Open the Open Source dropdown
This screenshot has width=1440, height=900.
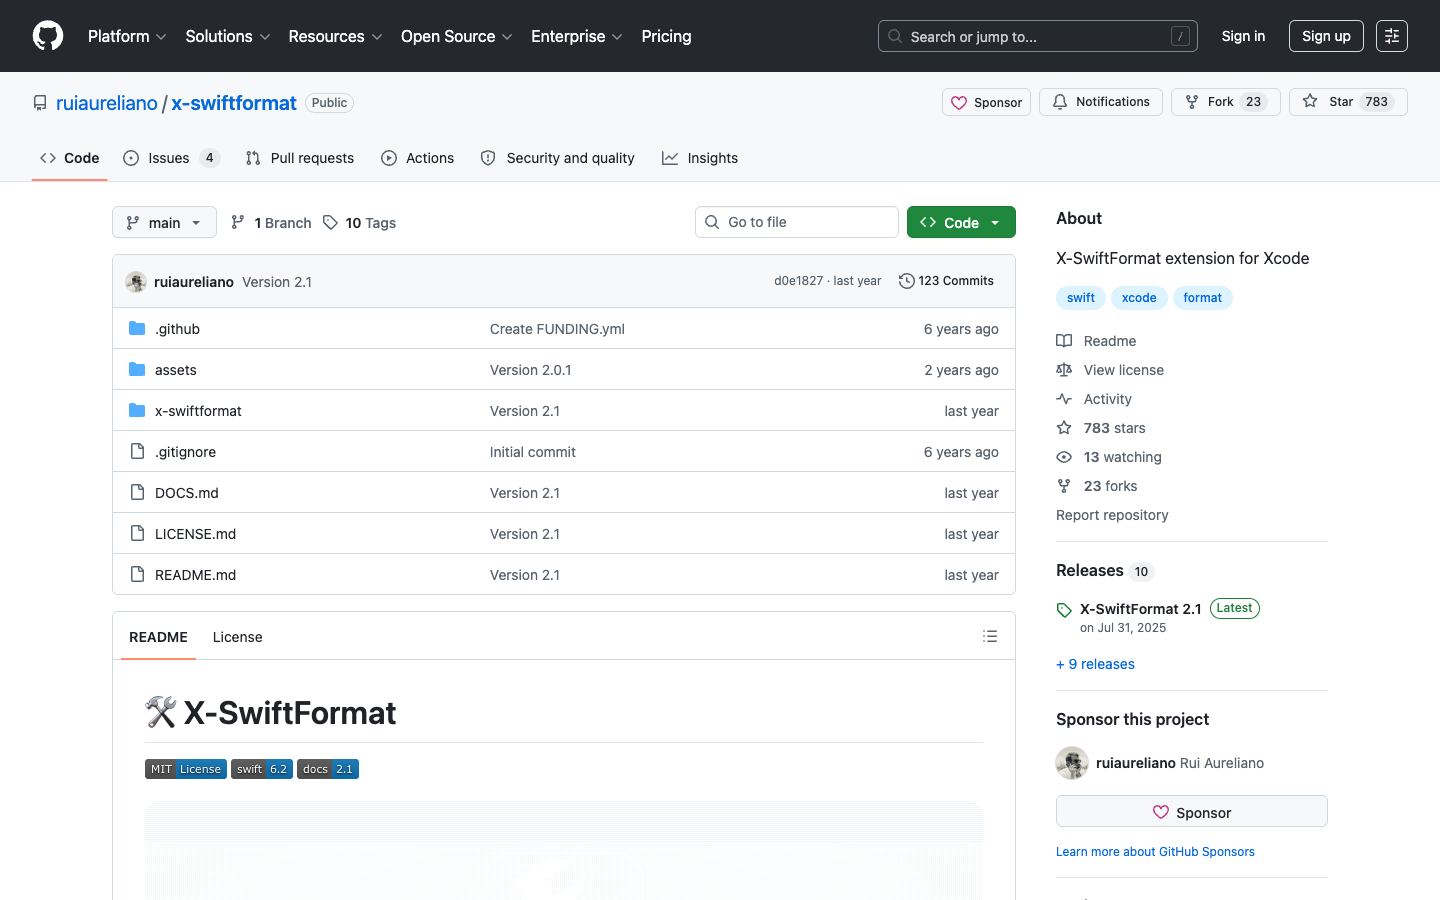click(x=457, y=36)
